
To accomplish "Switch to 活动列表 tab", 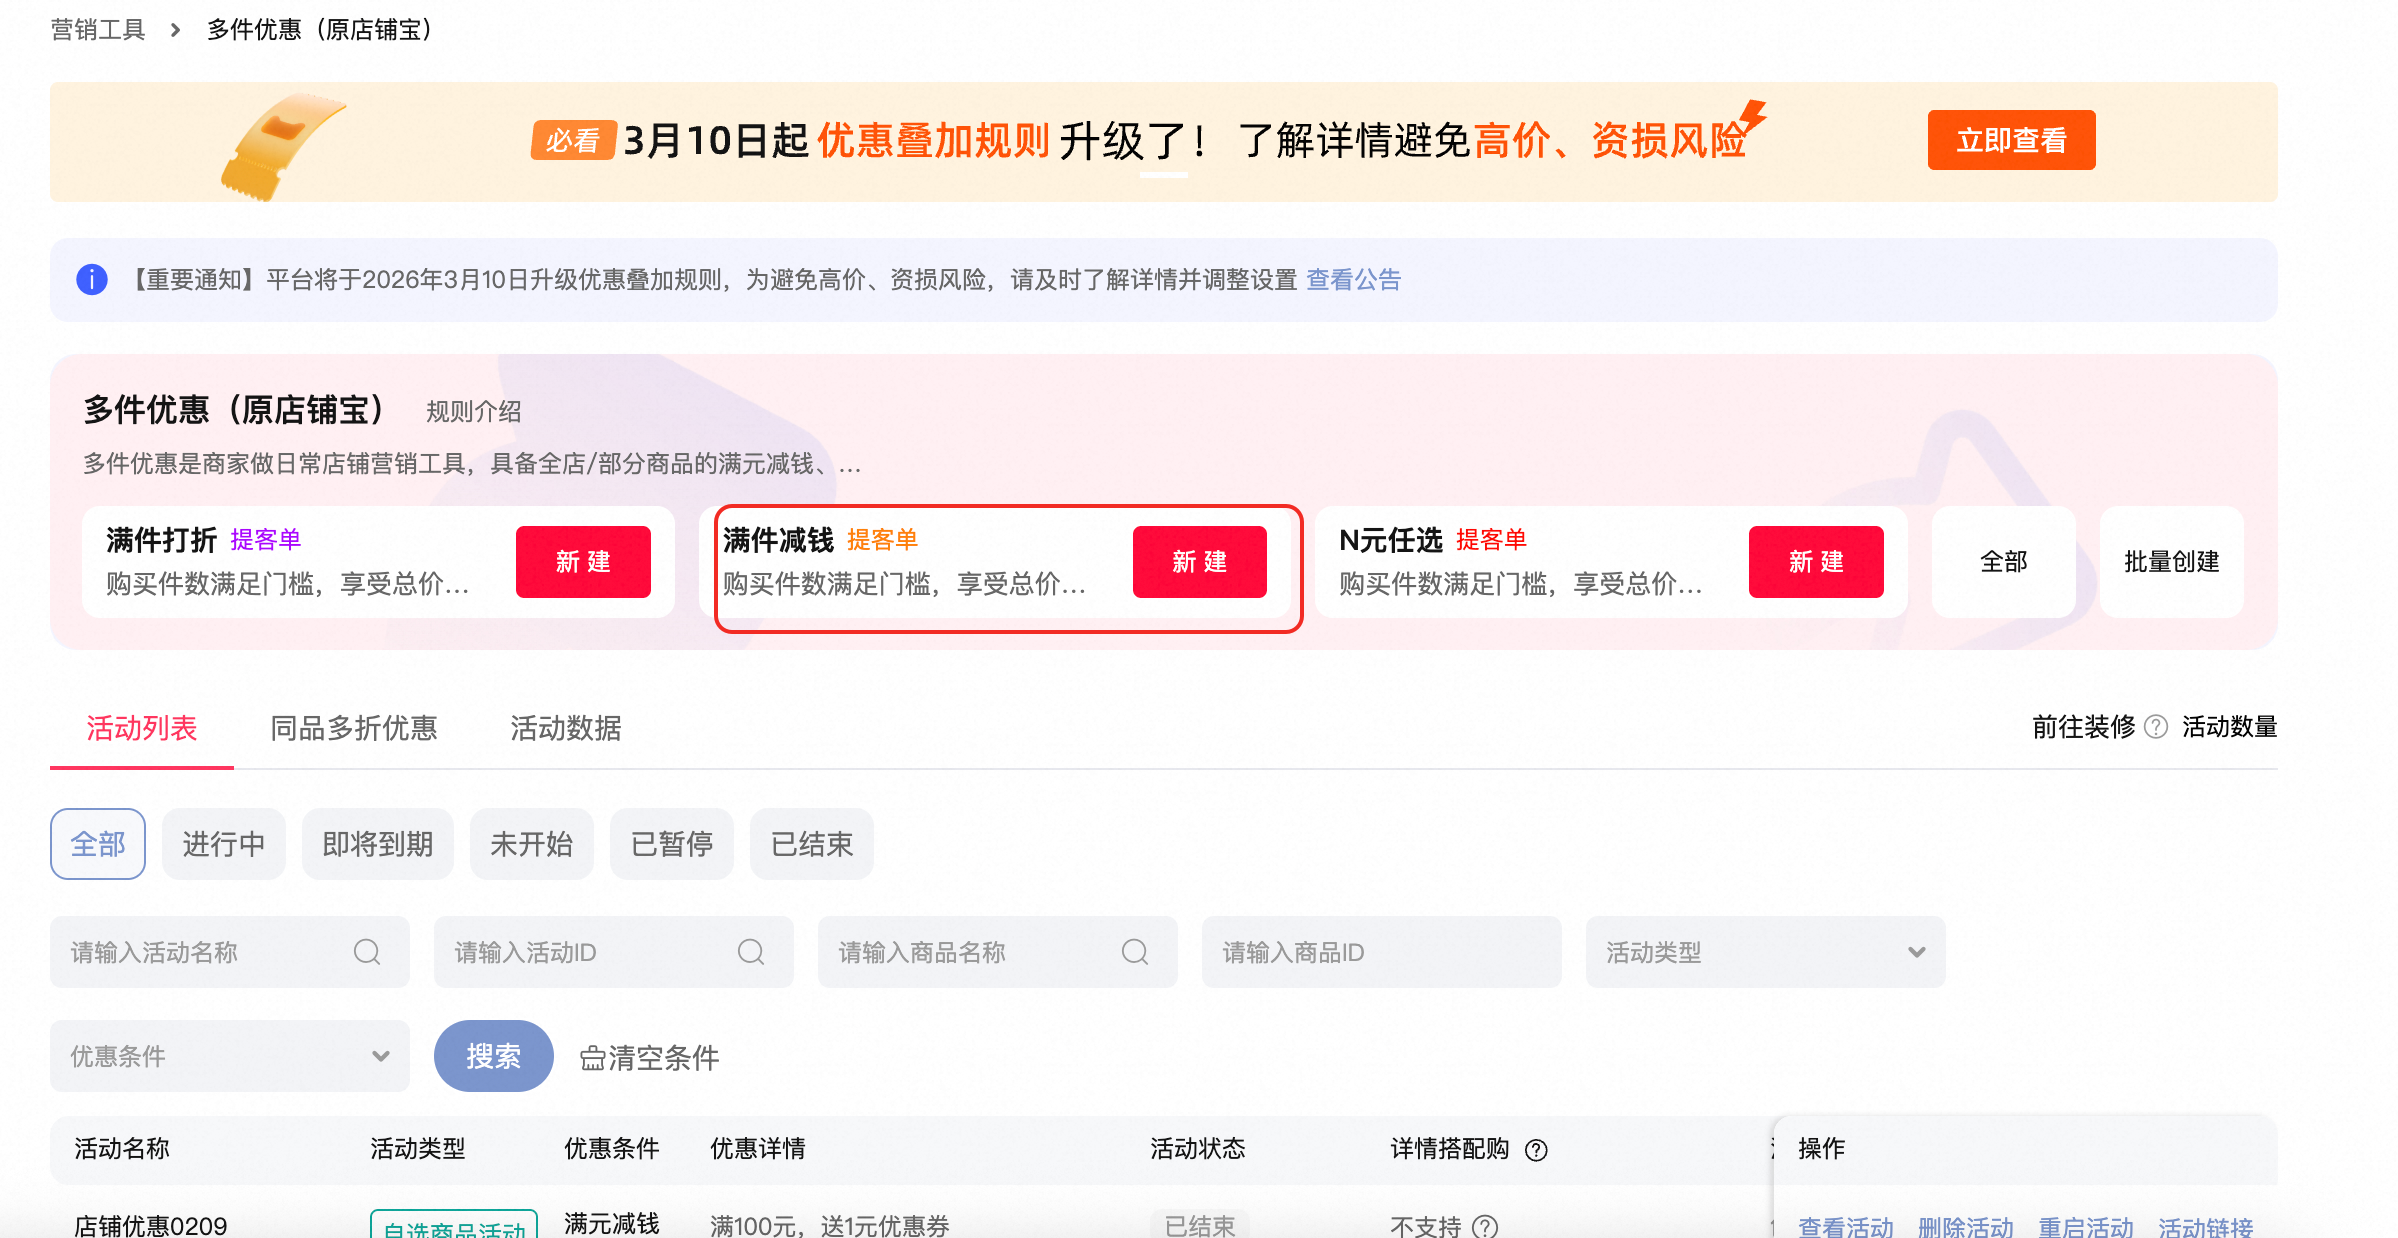I will [x=142, y=729].
